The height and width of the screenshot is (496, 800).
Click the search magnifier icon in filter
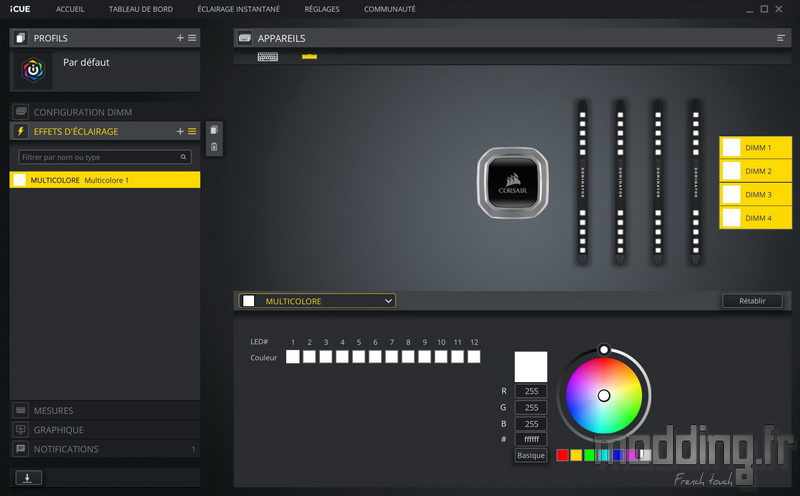pos(183,157)
